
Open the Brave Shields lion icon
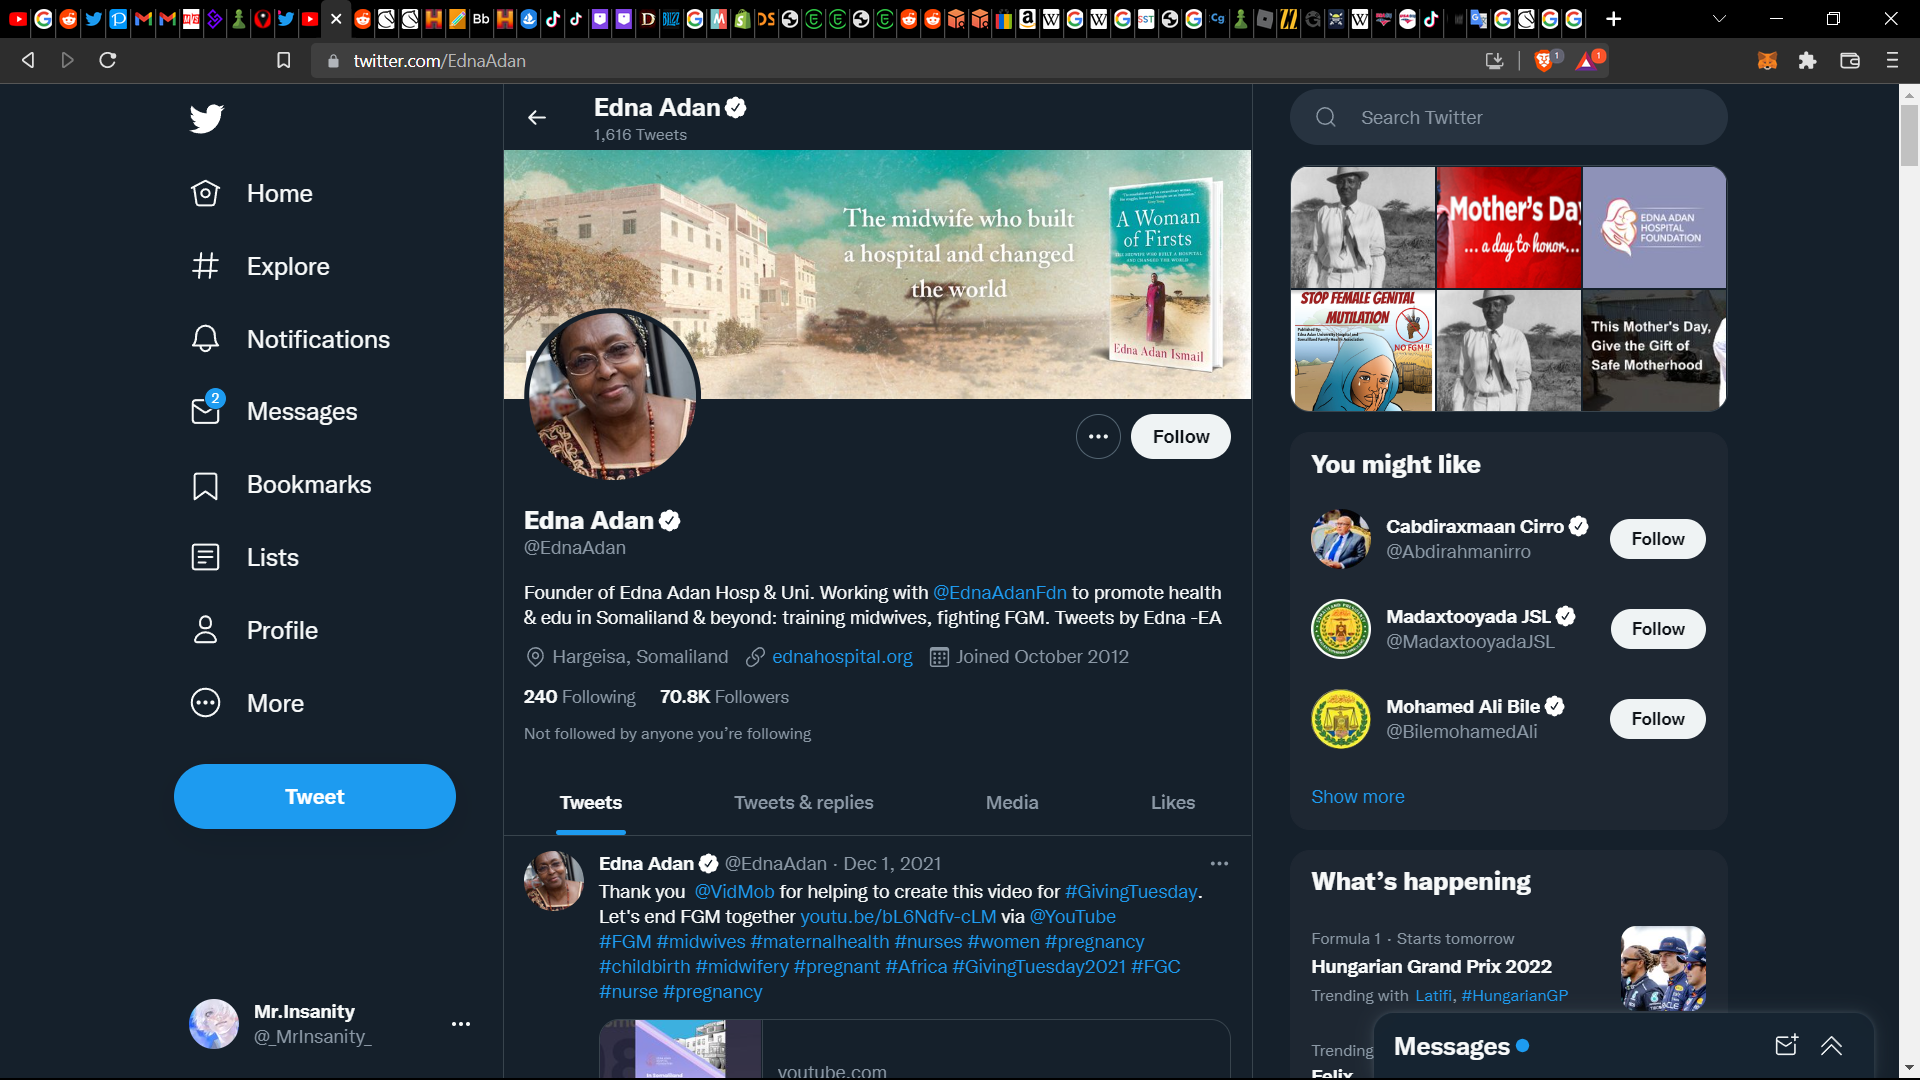tap(1543, 61)
